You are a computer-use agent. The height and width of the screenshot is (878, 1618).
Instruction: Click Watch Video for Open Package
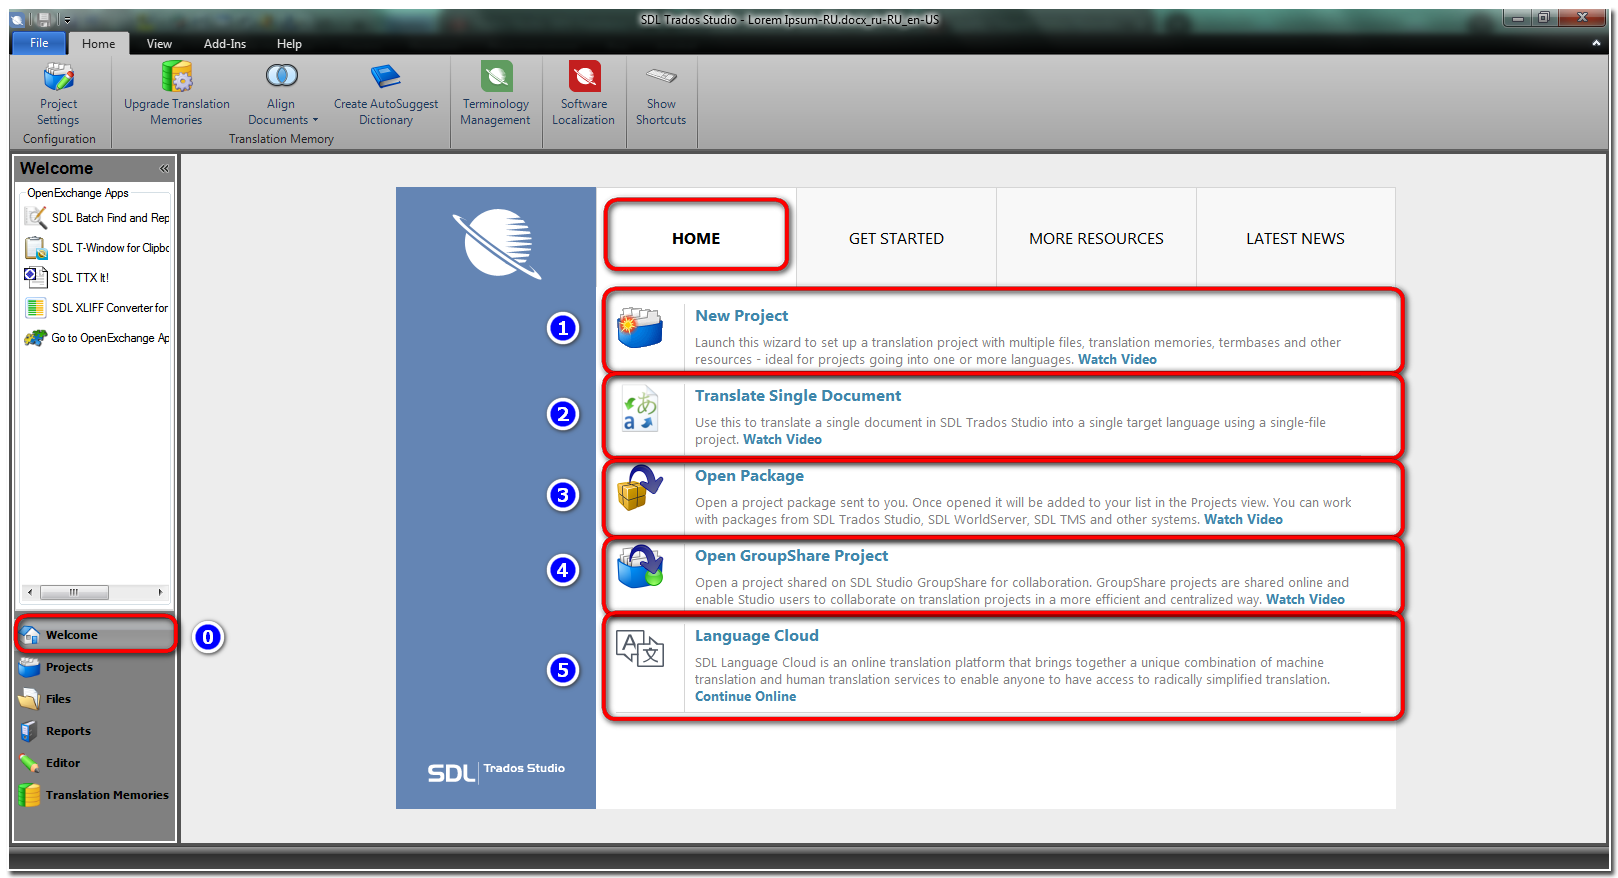1243,520
